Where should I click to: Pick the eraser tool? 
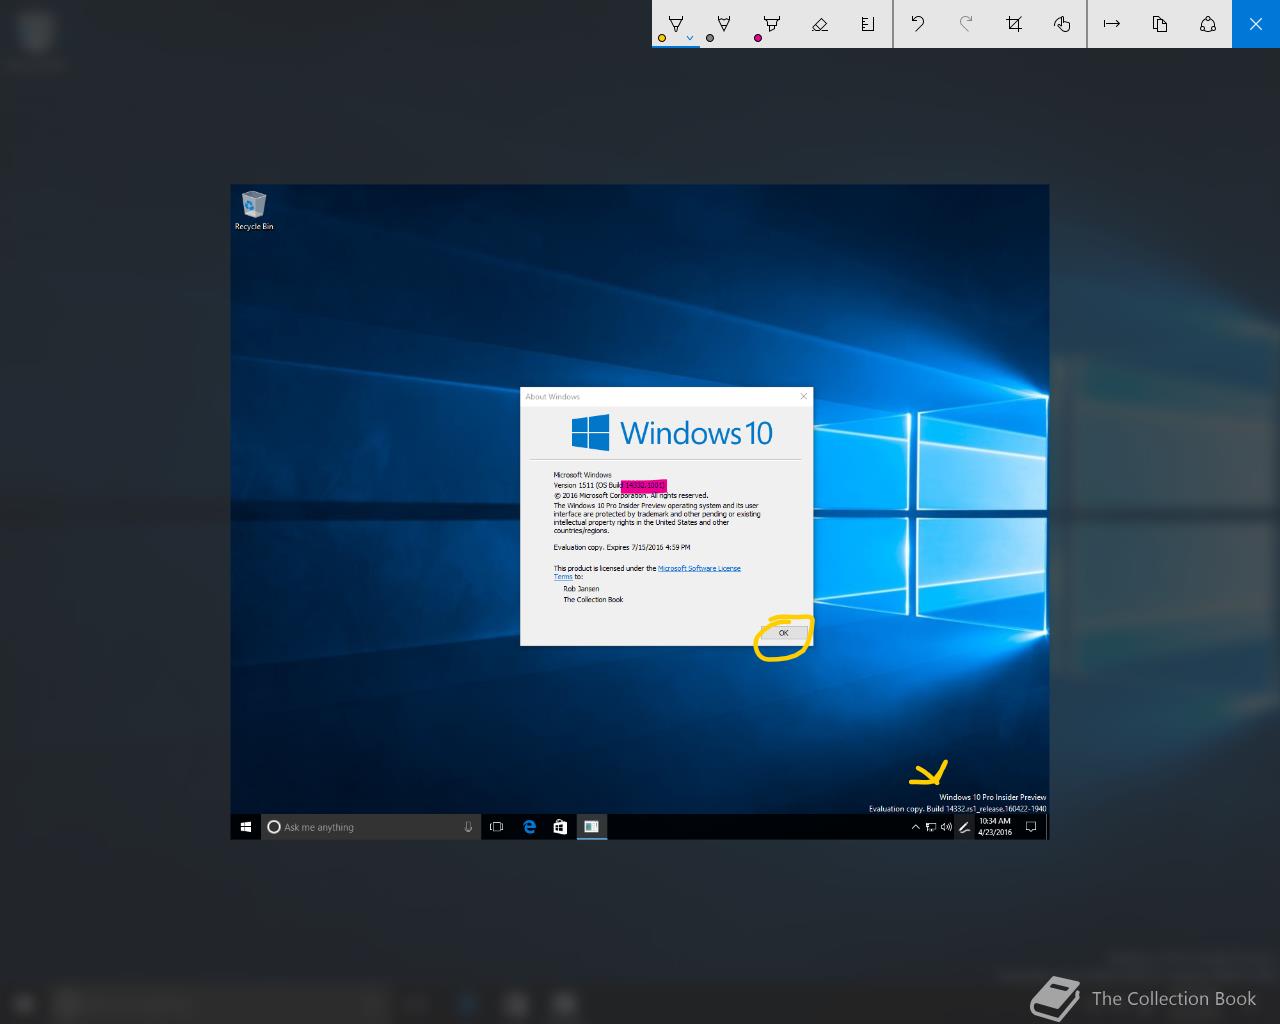pyautogui.click(x=820, y=24)
